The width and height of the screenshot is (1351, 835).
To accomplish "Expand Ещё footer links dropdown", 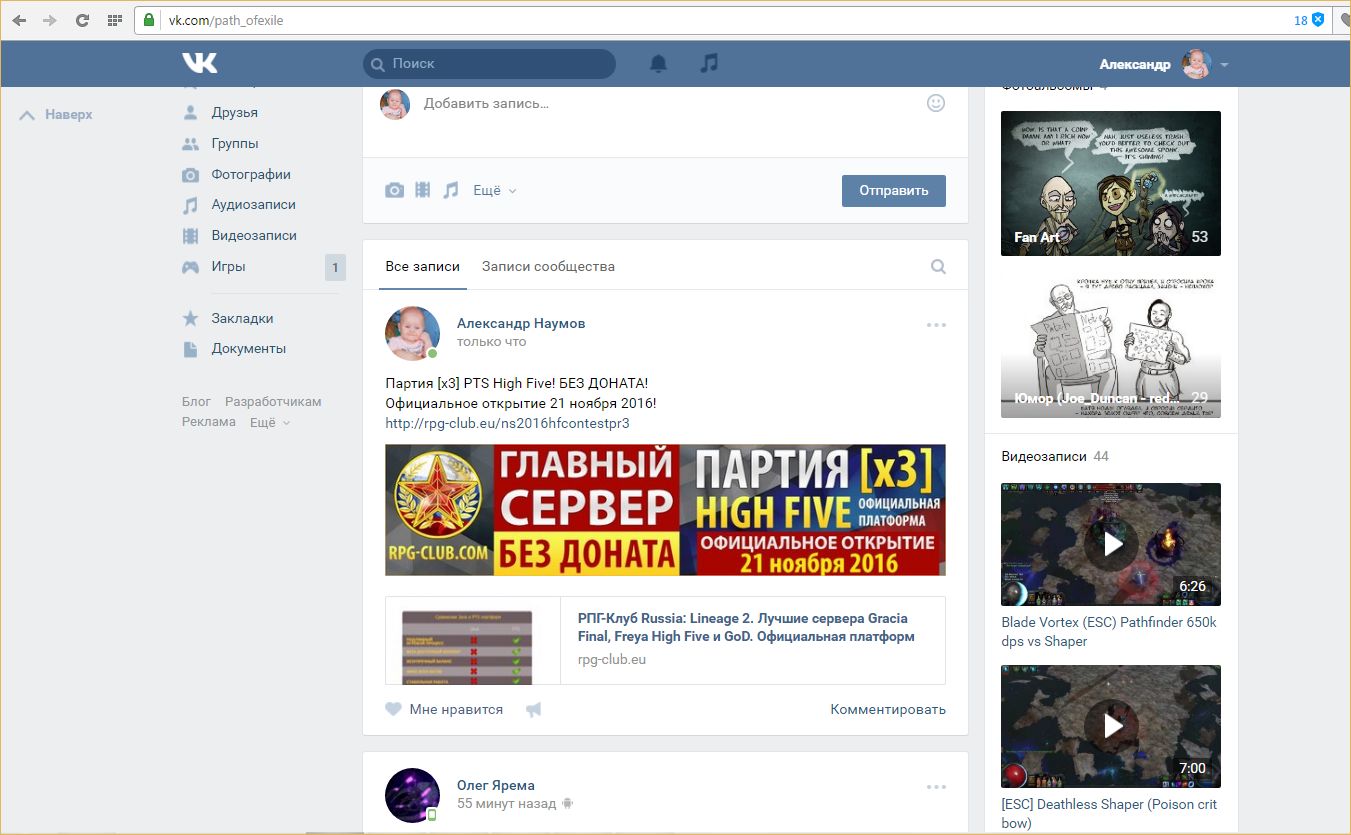I will point(270,422).
